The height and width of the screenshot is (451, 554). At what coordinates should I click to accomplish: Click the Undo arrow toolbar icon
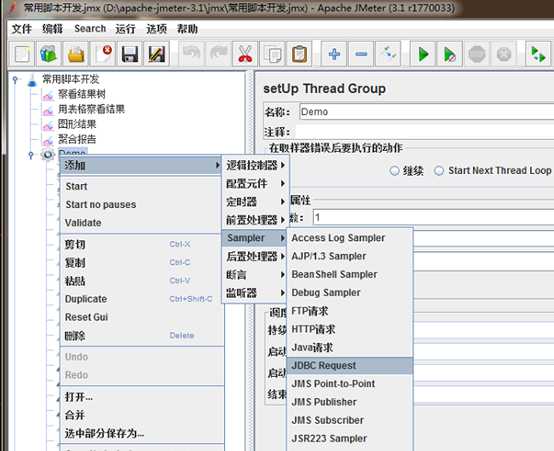[x=191, y=54]
